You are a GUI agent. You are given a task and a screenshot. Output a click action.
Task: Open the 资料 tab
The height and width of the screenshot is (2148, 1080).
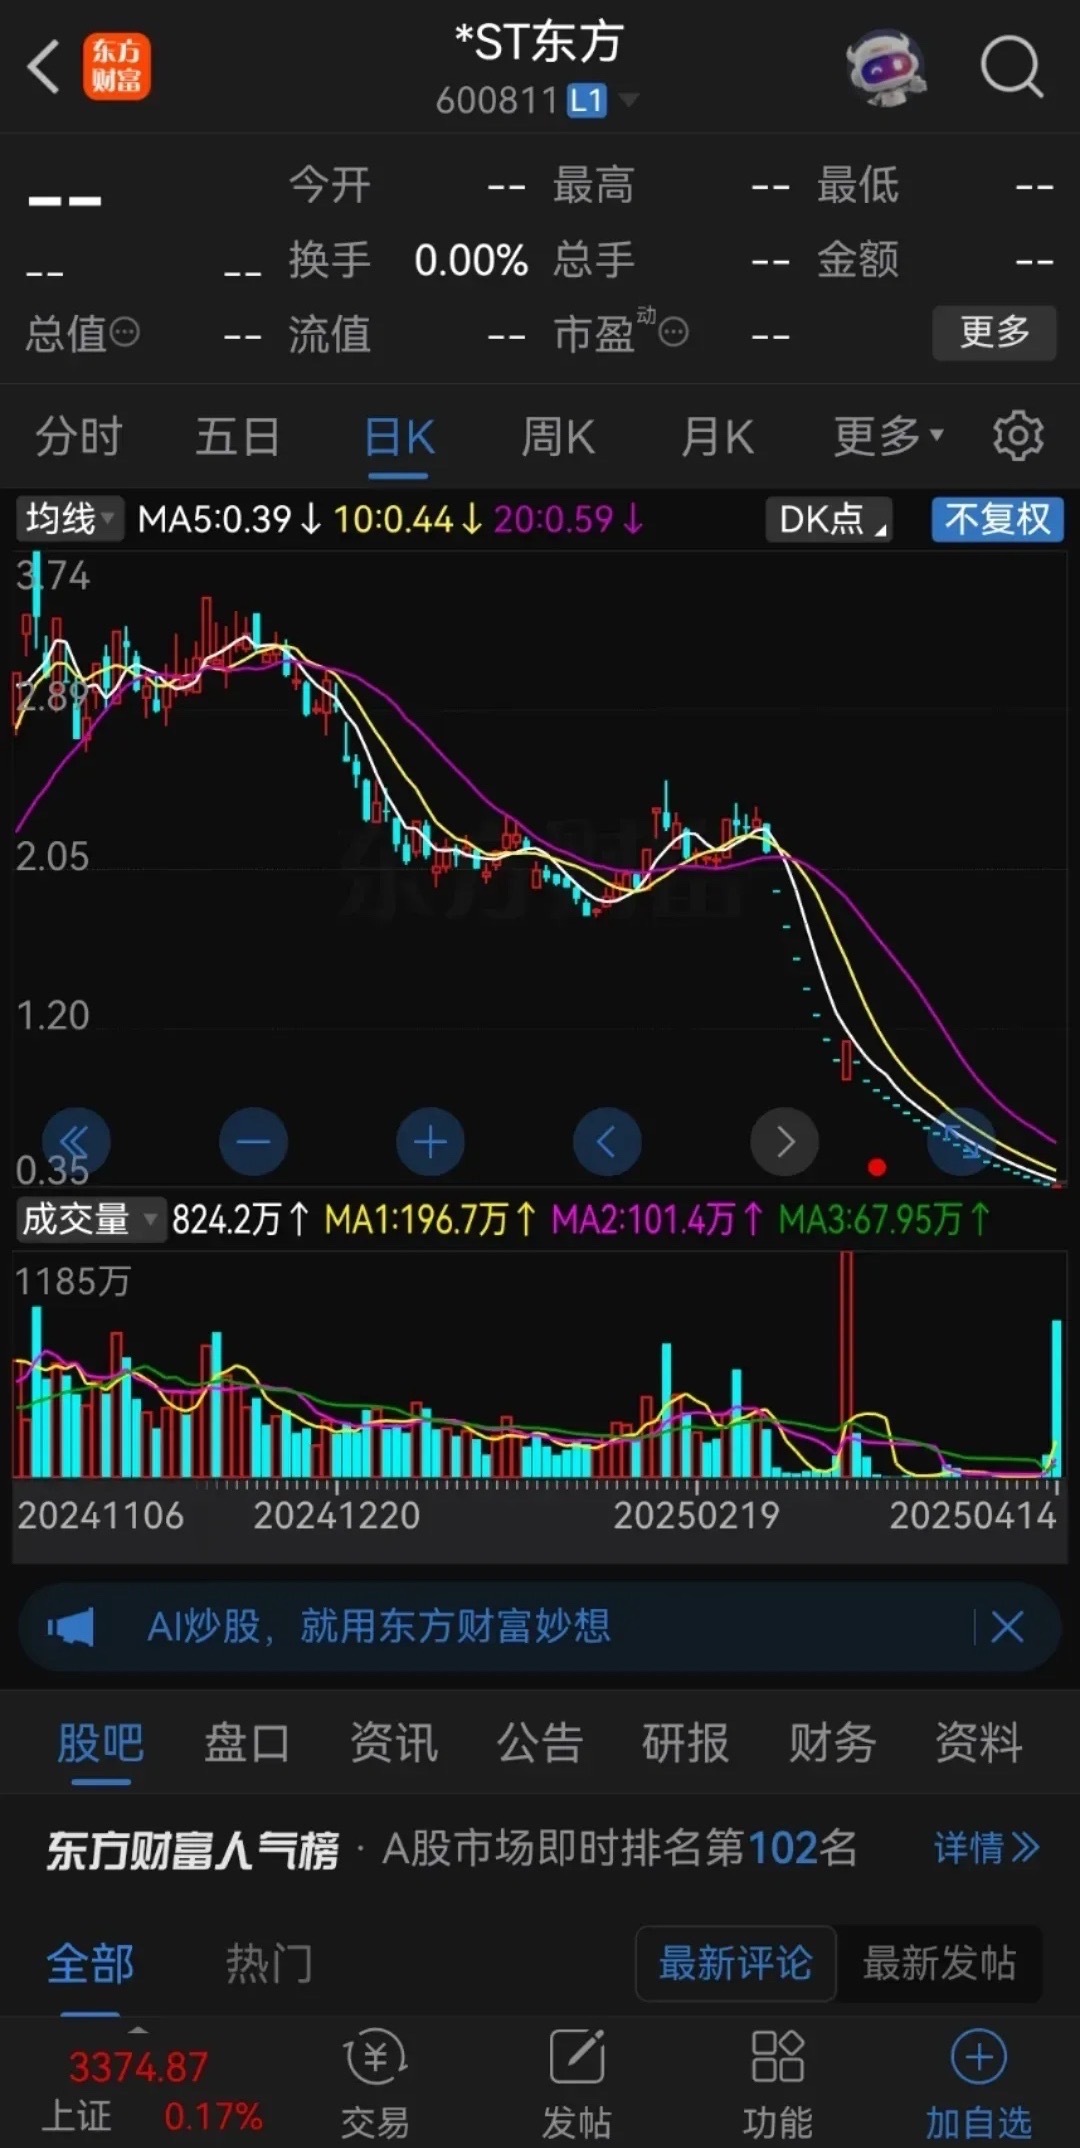click(x=979, y=1743)
